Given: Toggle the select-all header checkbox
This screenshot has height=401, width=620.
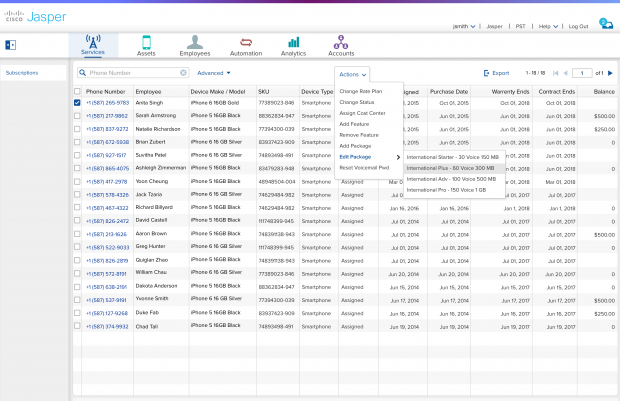Looking at the screenshot, I should click(77, 91).
